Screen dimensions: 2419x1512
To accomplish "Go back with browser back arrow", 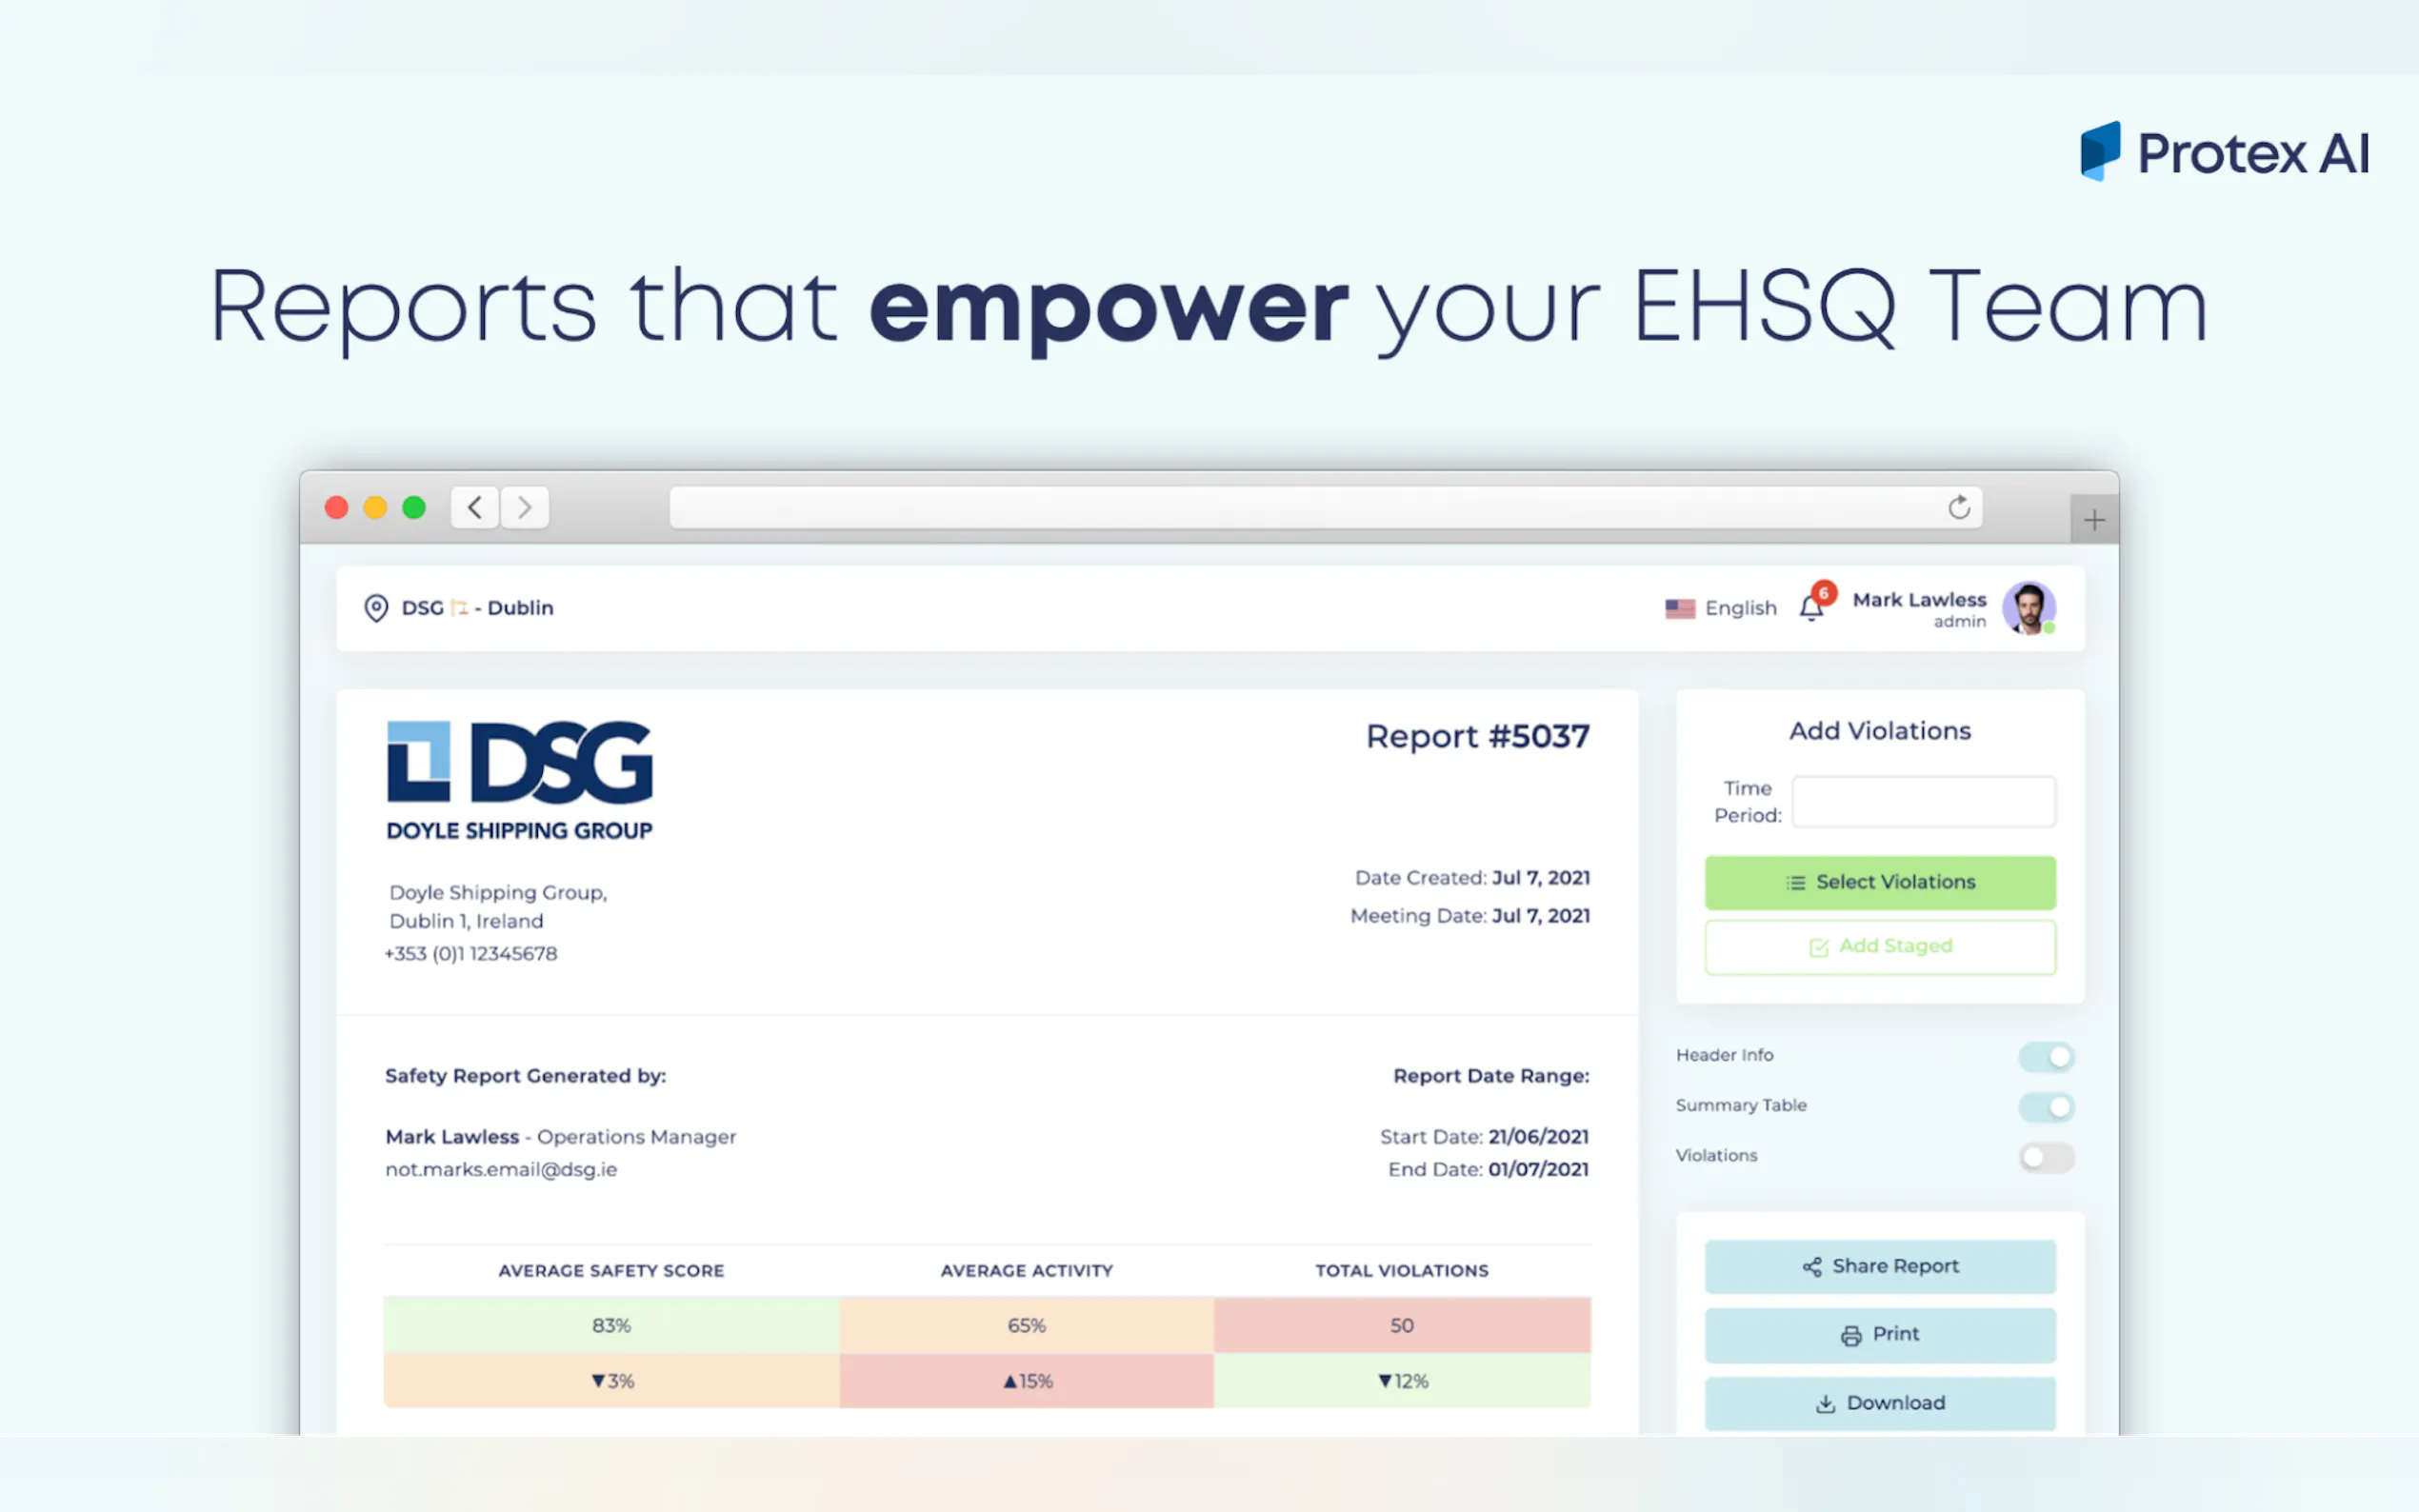I will [x=475, y=508].
